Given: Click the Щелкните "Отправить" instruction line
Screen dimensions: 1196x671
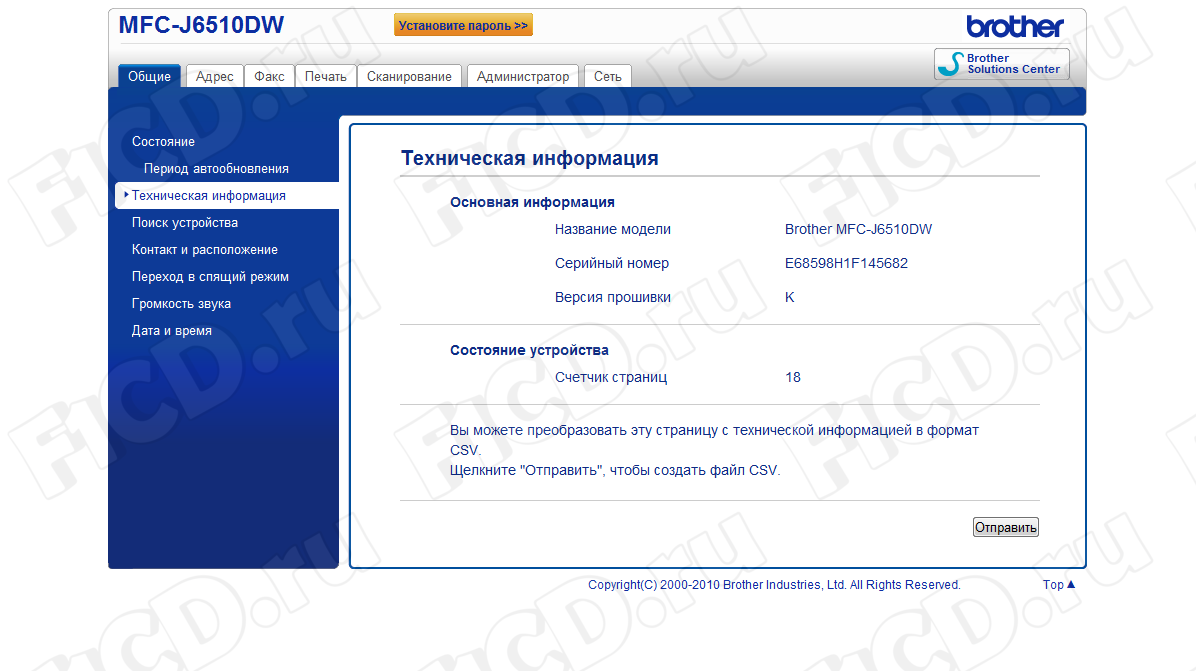Looking at the screenshot, I should [615, 470].
